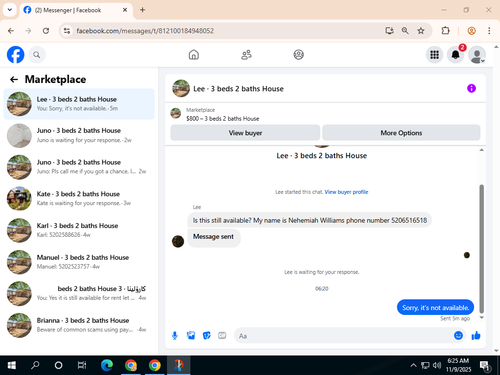The height and width of the screenshot is (375, 500).
Task: Open the chat with the Arabic-named buyer
Action: (x=79, y=293)
